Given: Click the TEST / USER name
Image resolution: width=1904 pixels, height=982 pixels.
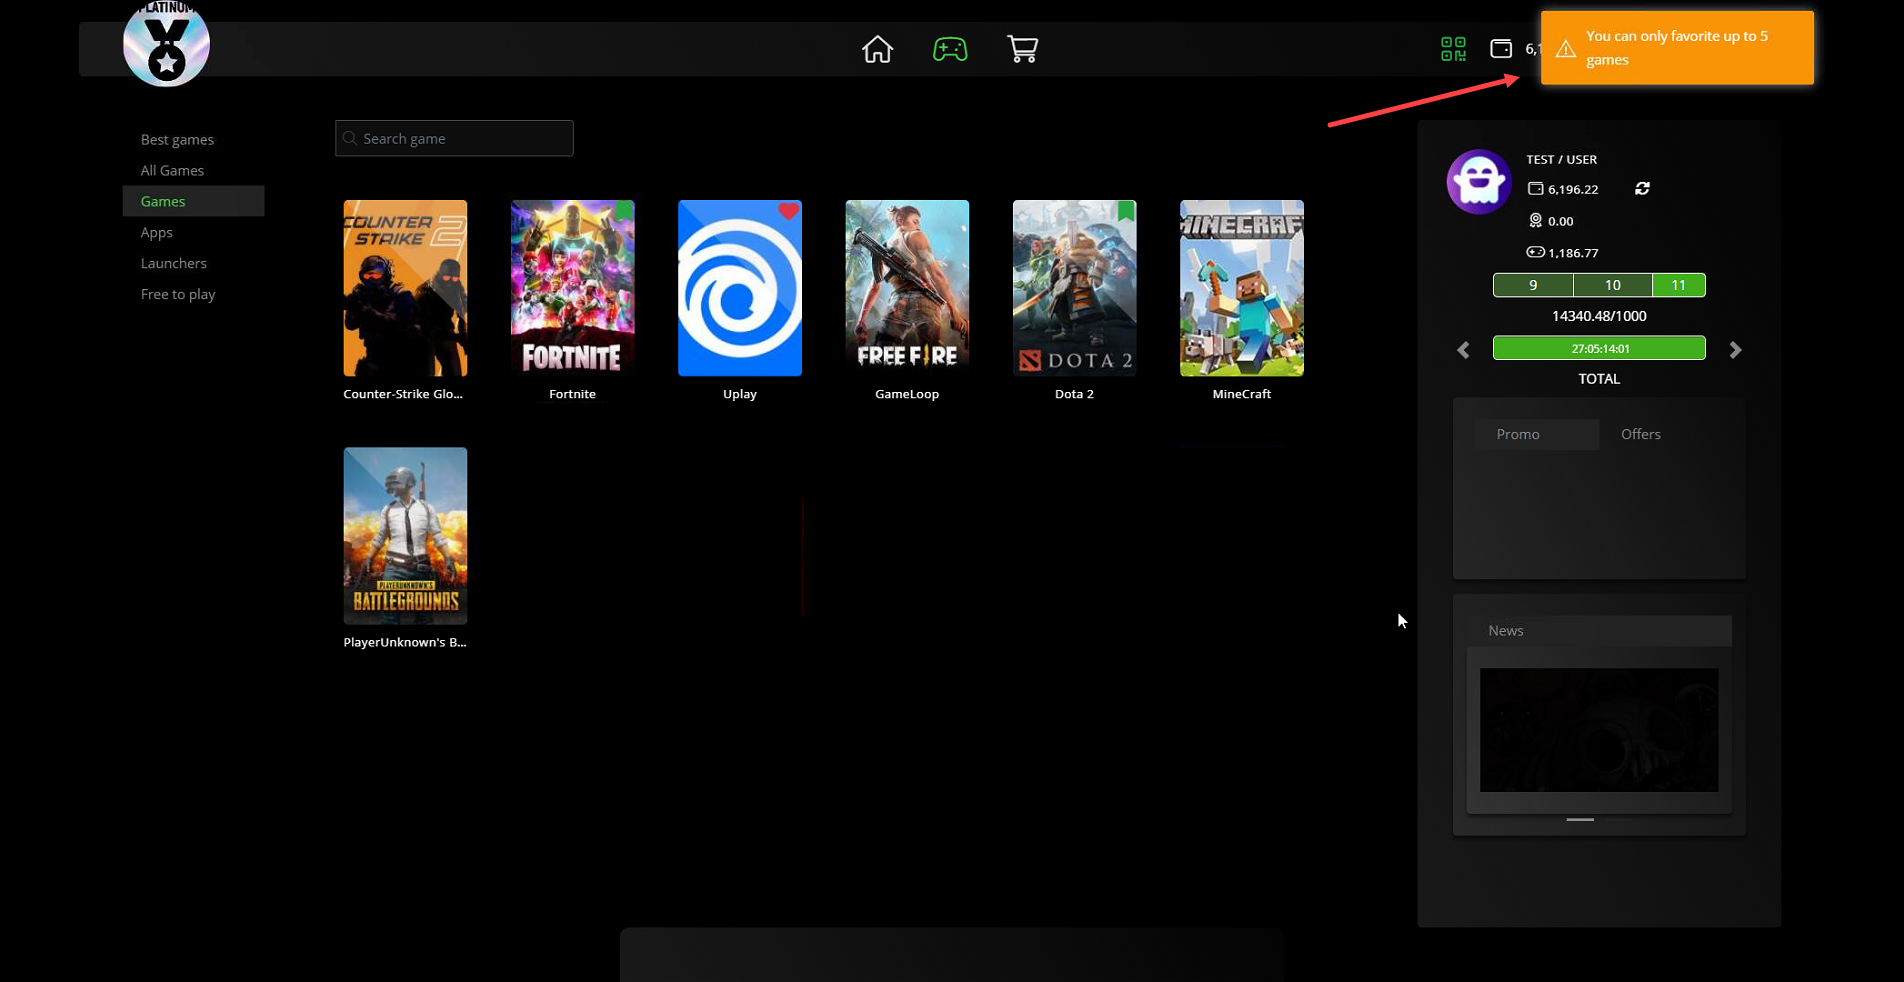Looking at the screenshot, I should click(1561, 159).
